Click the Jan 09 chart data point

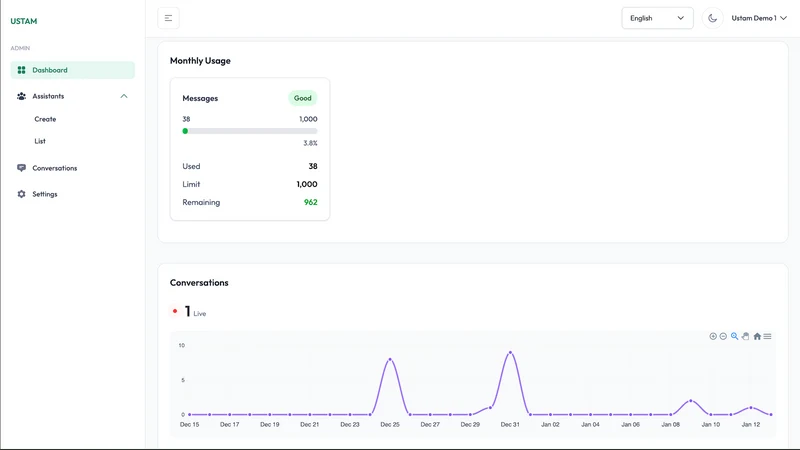point(691,401)
